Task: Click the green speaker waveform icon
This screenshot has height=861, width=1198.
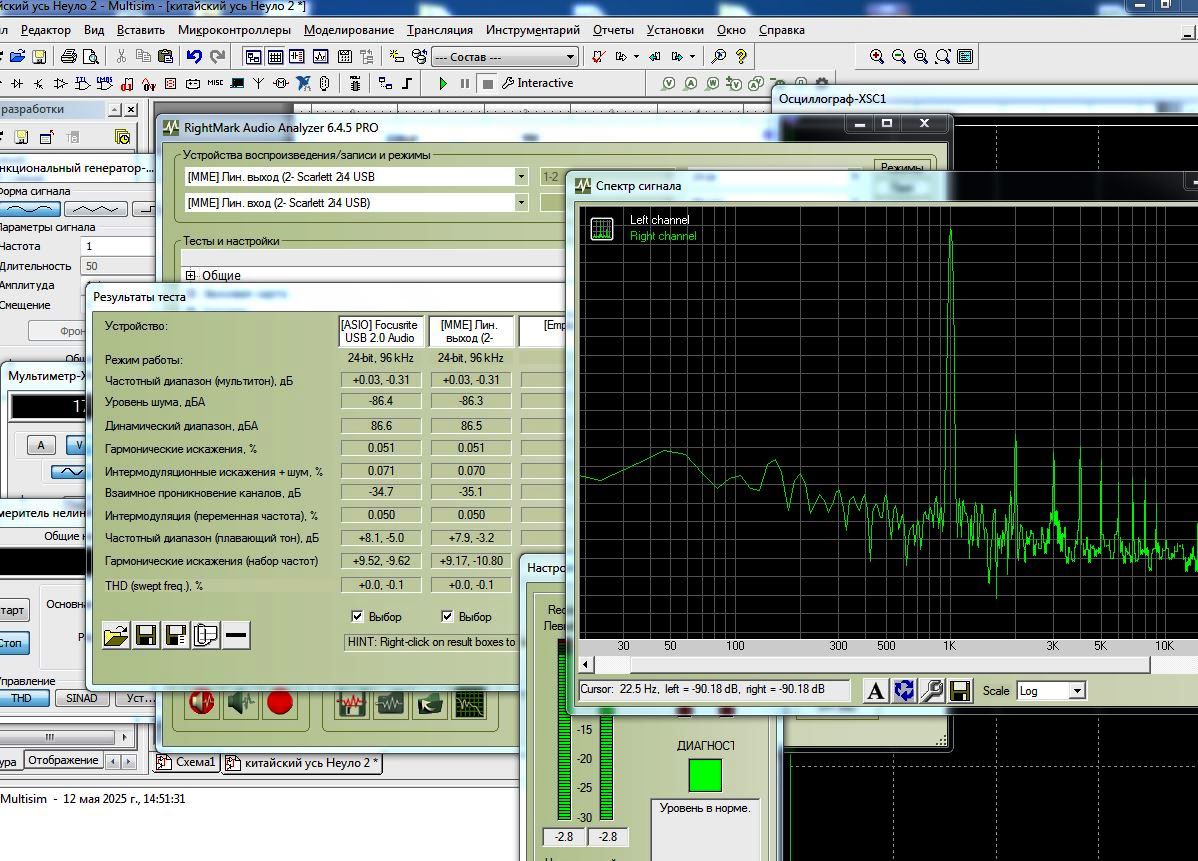Action: coord(241,702)
